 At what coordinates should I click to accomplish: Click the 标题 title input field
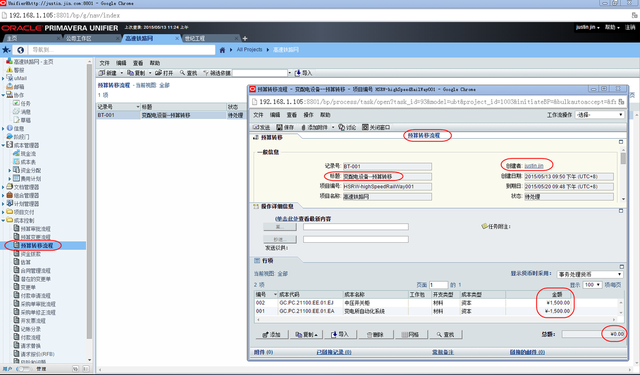tap(387, 177)
